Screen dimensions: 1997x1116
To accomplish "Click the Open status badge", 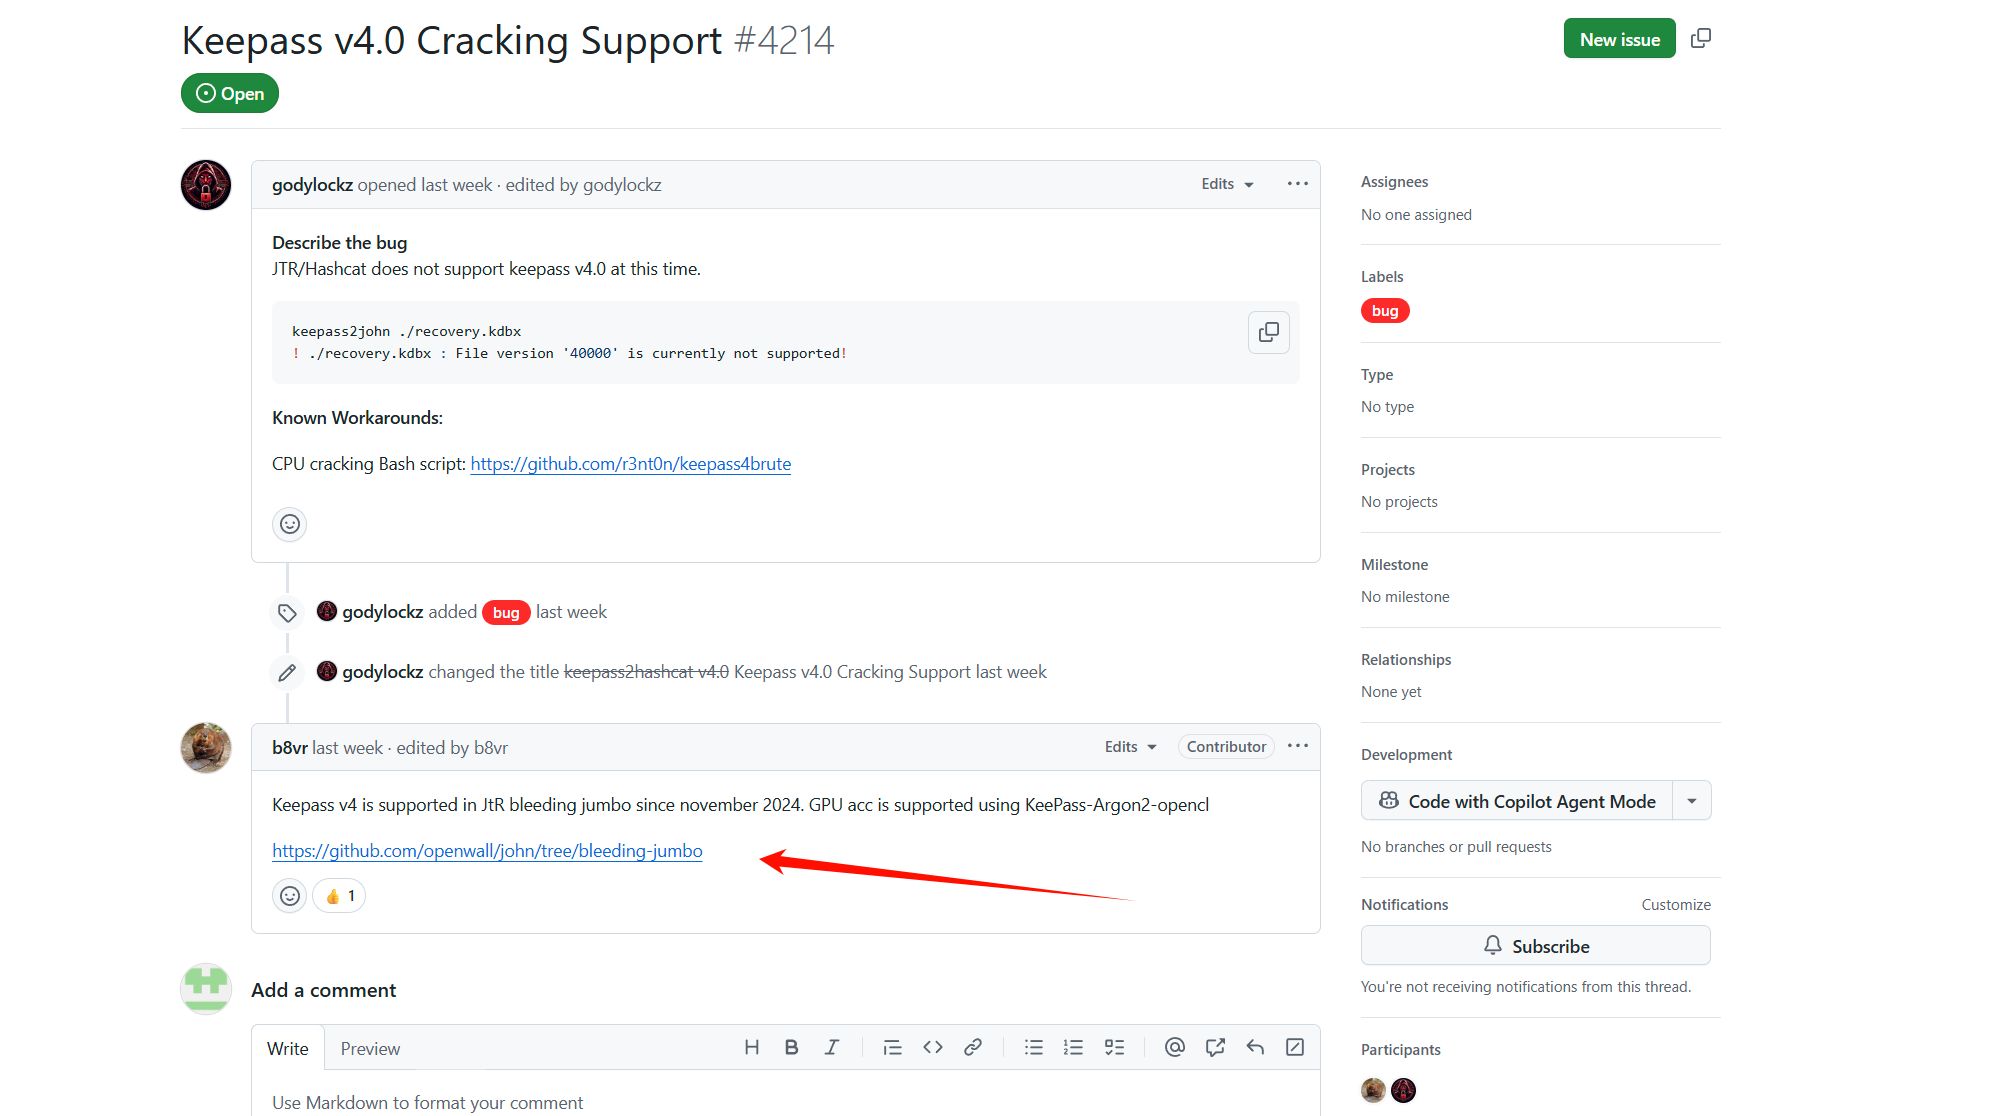I will pyautogui.click(x=230, y=93).
